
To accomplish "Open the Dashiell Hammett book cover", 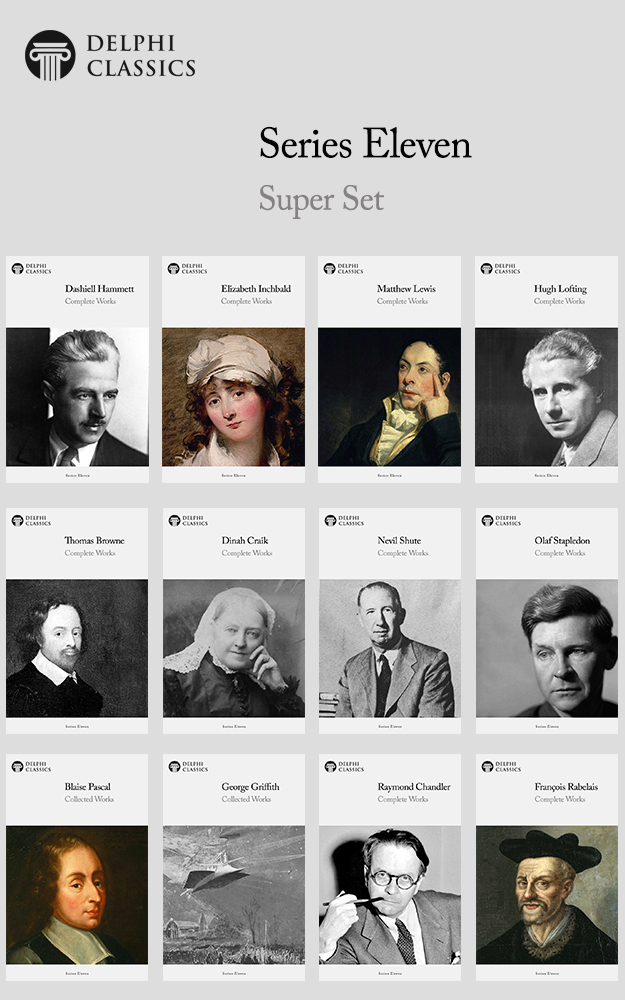I will (x=77, y=369).
